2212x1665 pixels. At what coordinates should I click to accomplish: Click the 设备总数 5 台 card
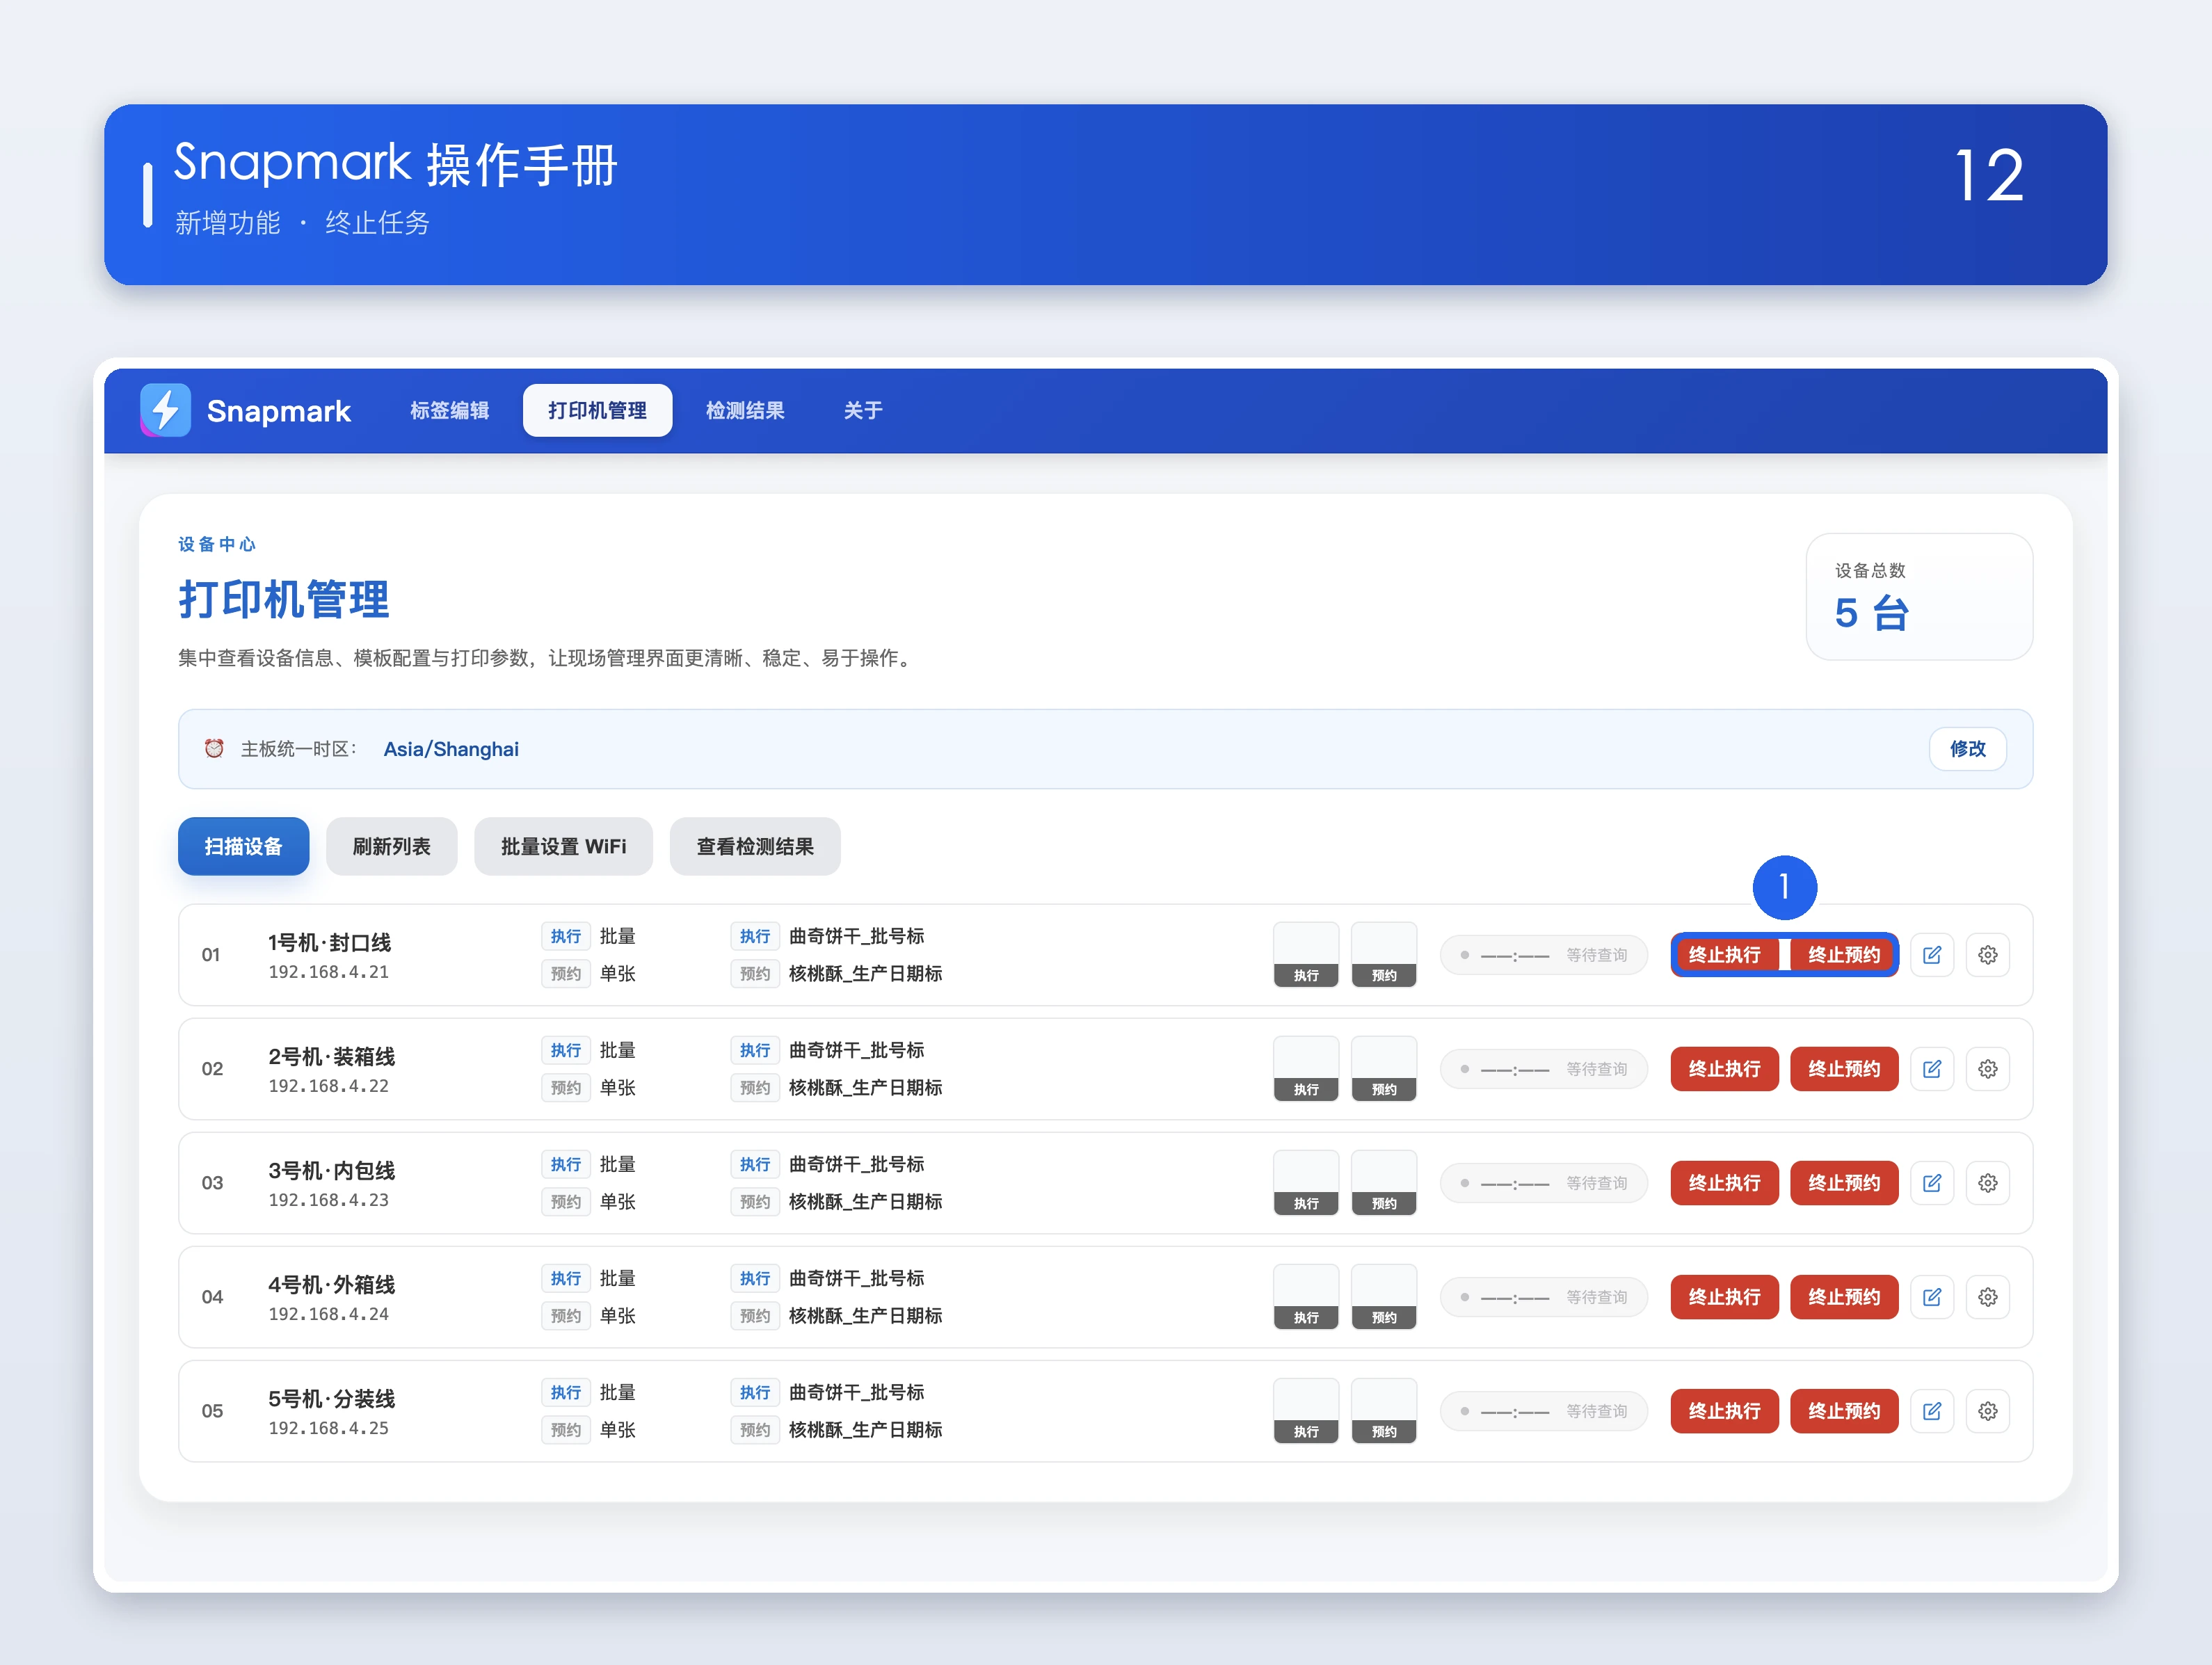point(1919,596)
